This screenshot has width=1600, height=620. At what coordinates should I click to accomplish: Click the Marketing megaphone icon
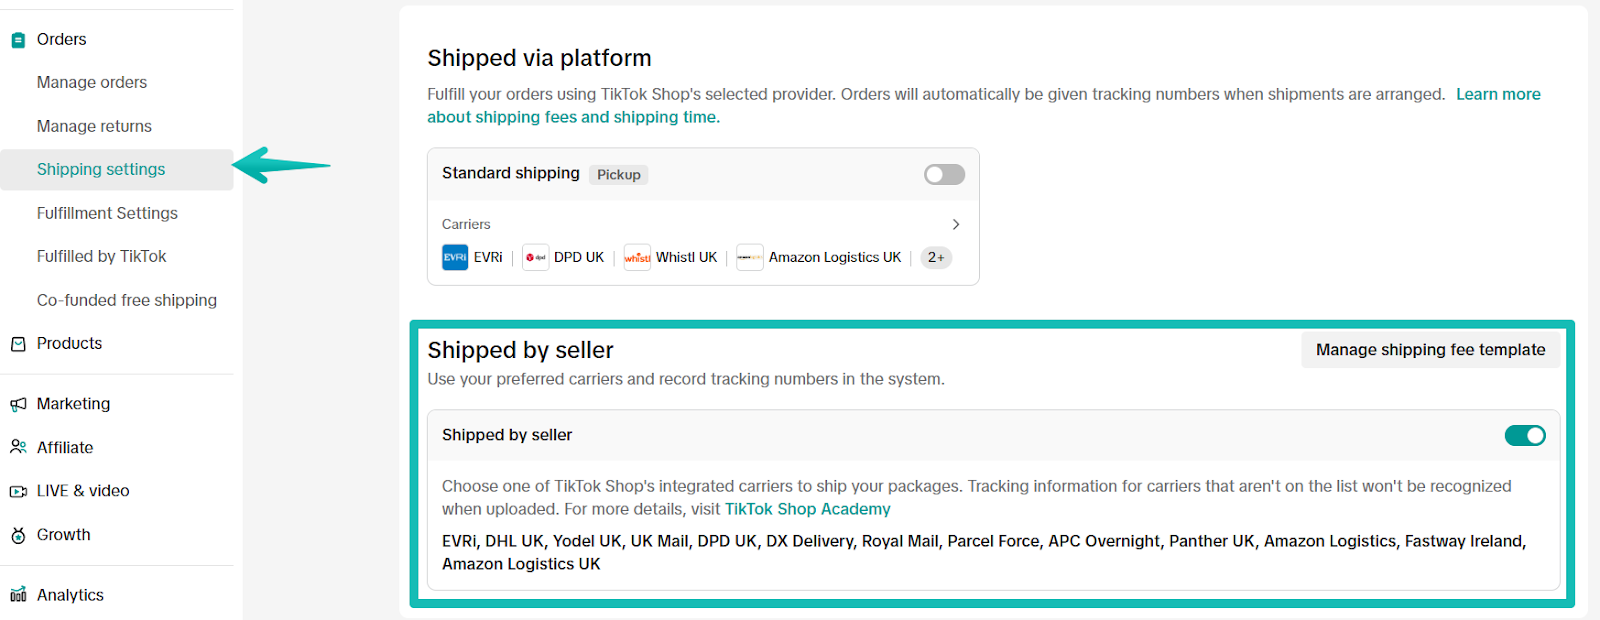click(x=17, y=403)
